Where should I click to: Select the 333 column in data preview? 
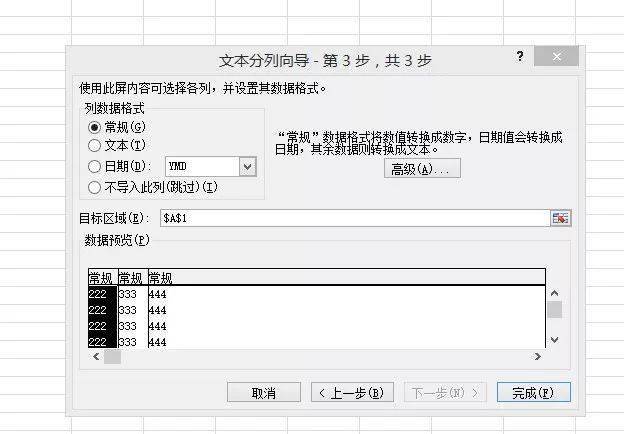click(131, 310)
